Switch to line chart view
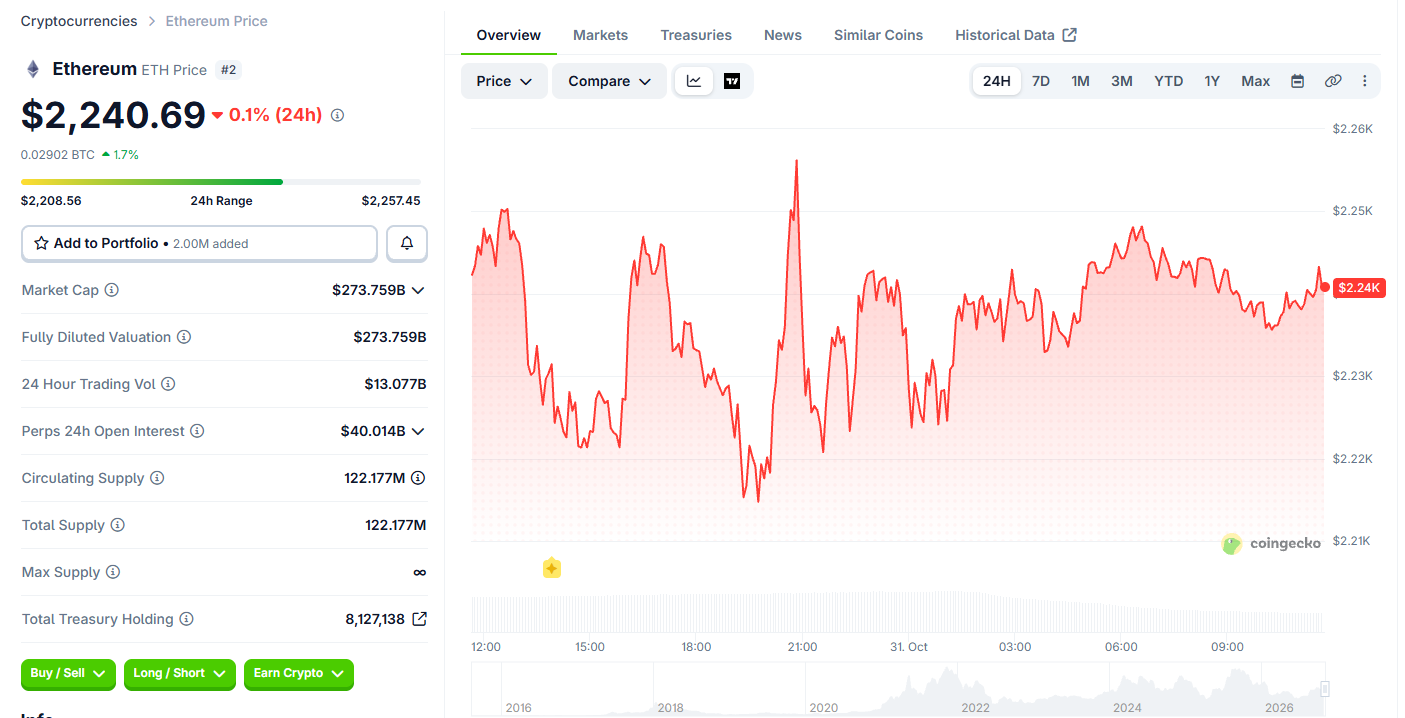 coord(694,81)
